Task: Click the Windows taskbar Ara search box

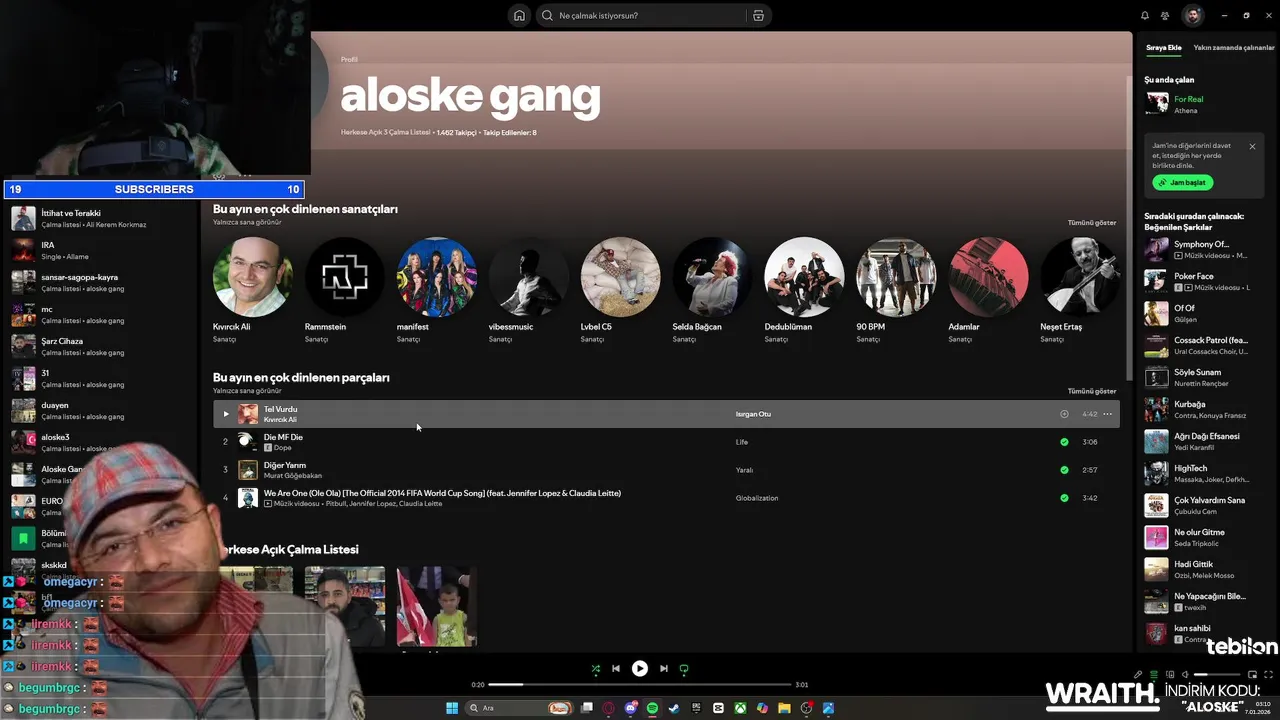Action: [x=518, y=708]
